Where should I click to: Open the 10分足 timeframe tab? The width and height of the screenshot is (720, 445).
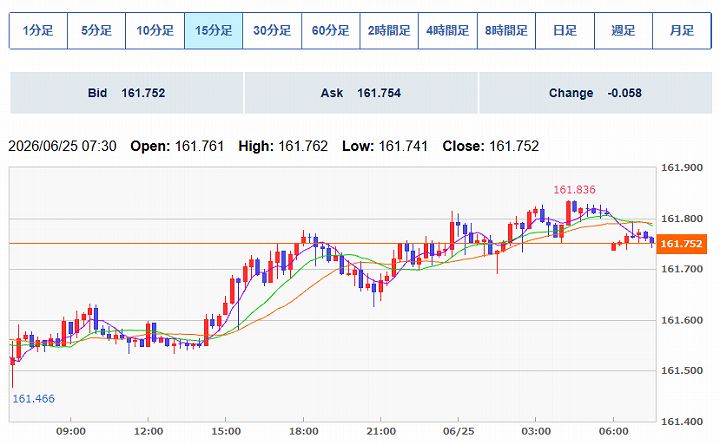tap(155, 31)
